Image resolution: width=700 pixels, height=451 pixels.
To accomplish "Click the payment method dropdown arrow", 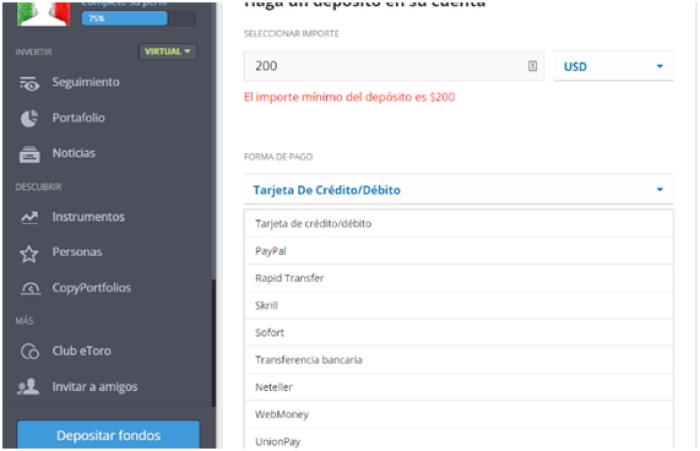I will point(659,190).
